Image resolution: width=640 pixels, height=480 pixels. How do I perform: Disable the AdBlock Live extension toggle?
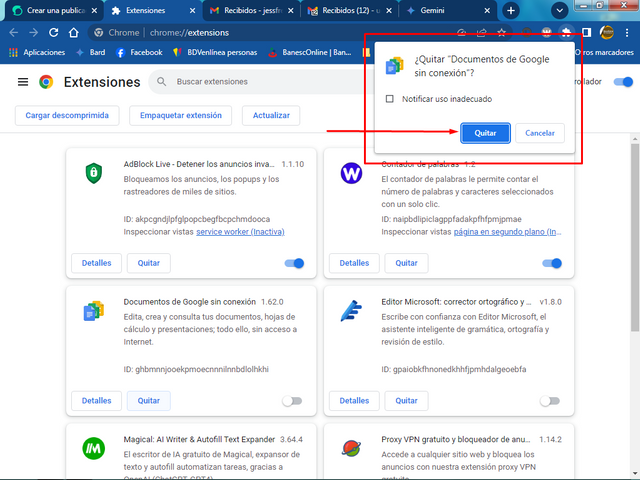point(294,263)
